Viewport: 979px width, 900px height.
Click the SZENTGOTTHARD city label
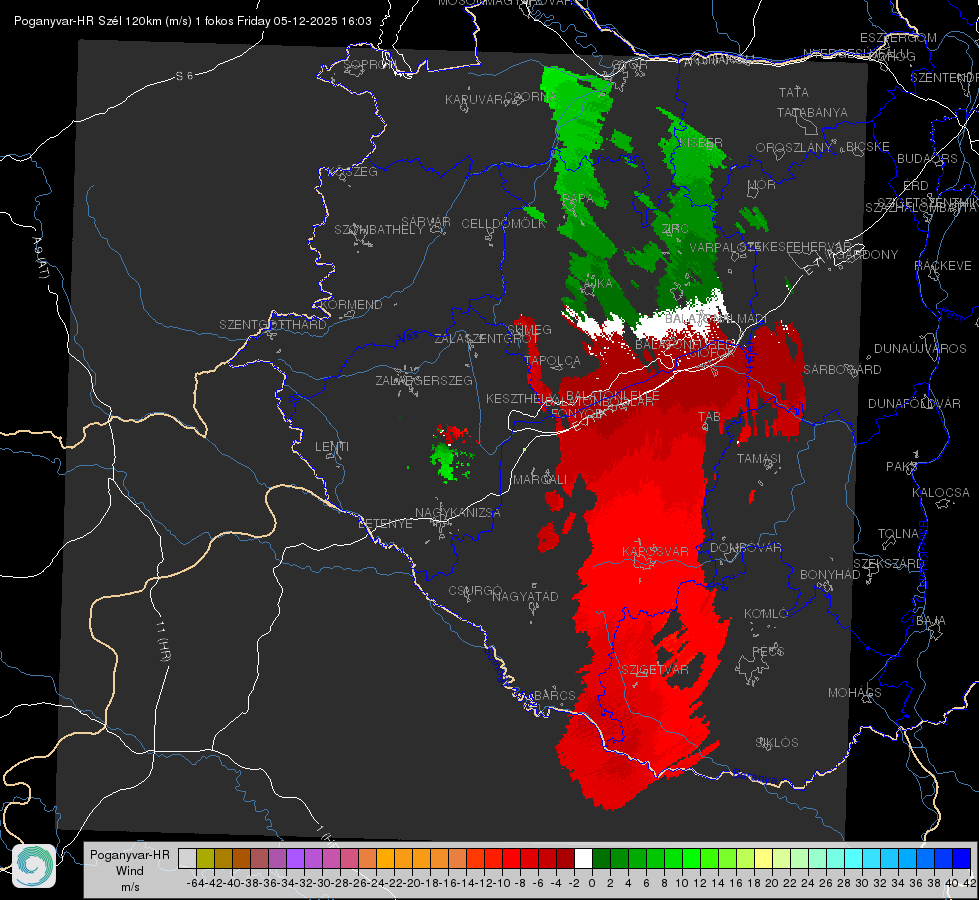[273, 325]
